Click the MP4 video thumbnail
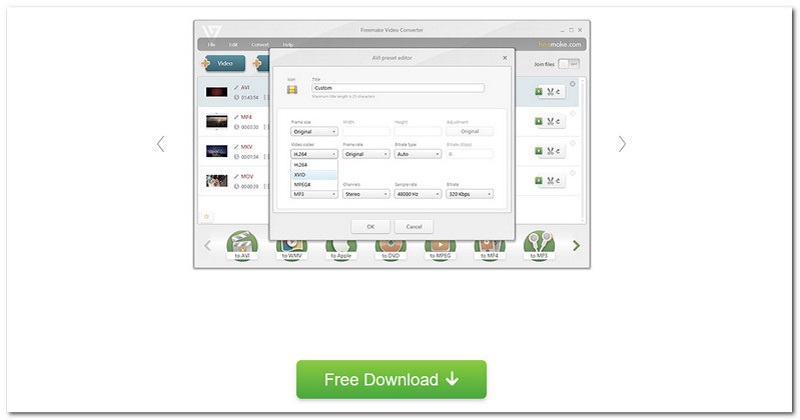This screenshot has width=800, height=420. [216, 121]
